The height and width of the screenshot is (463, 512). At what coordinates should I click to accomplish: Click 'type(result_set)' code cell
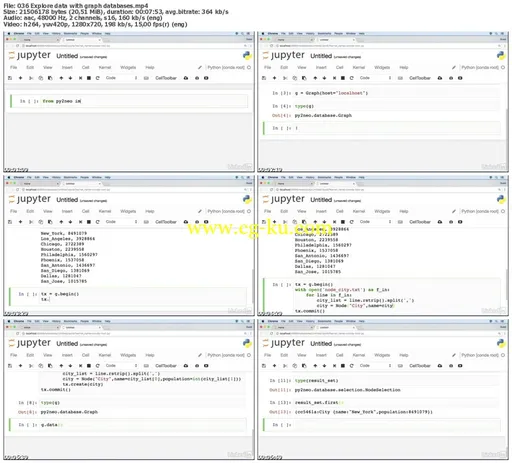pos(397,380)
